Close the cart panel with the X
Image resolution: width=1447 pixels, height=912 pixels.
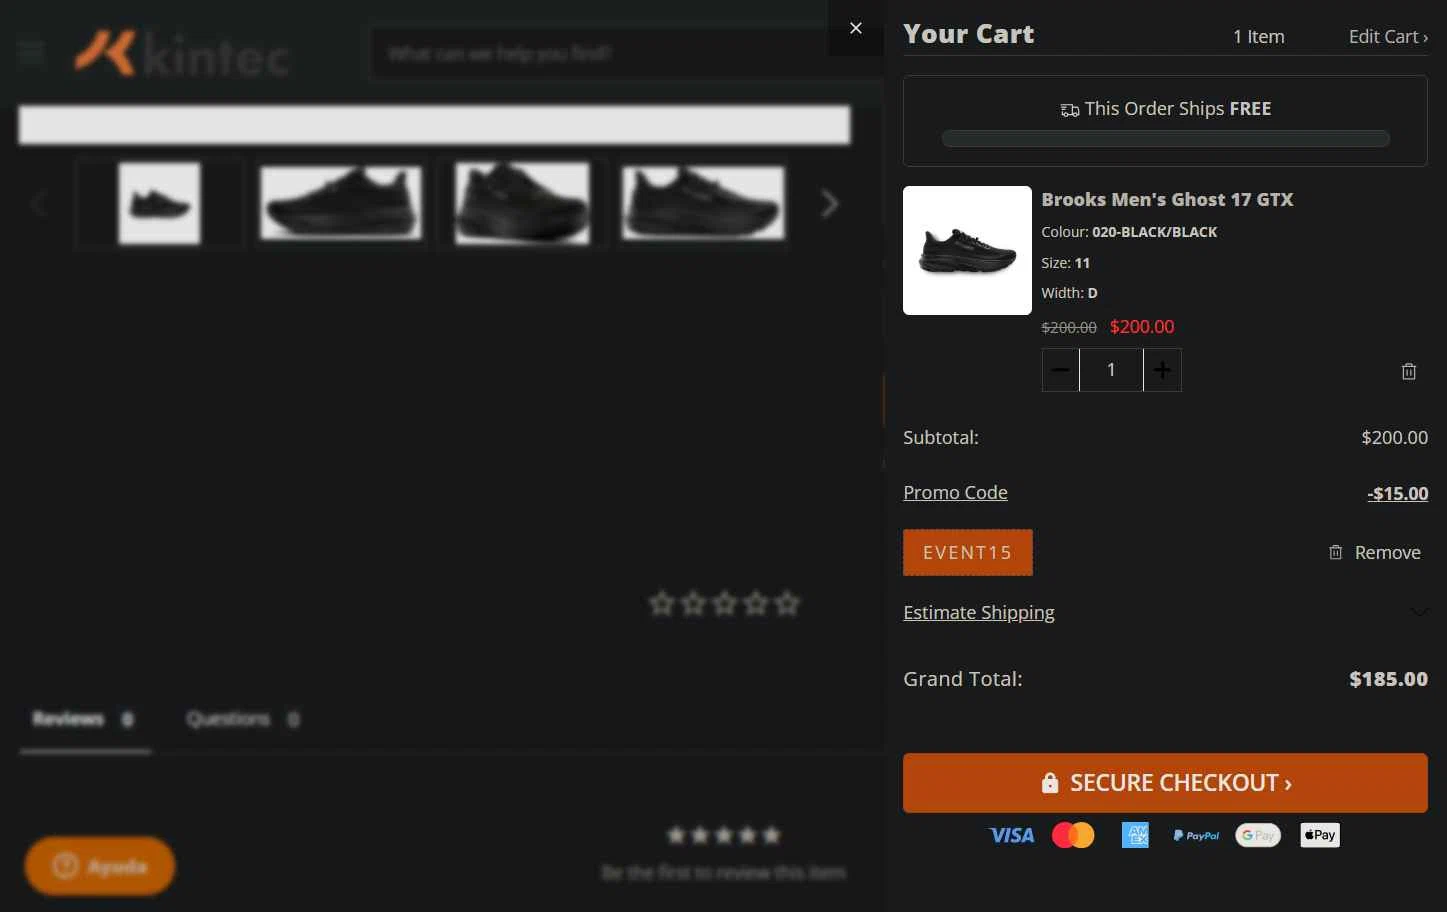pos(855,28)
